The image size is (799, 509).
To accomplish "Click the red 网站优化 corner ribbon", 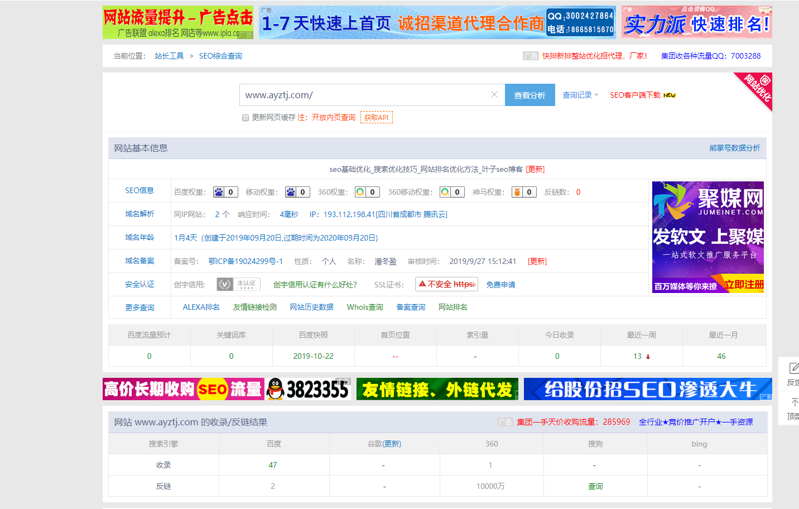I will (x=756, y=89).
